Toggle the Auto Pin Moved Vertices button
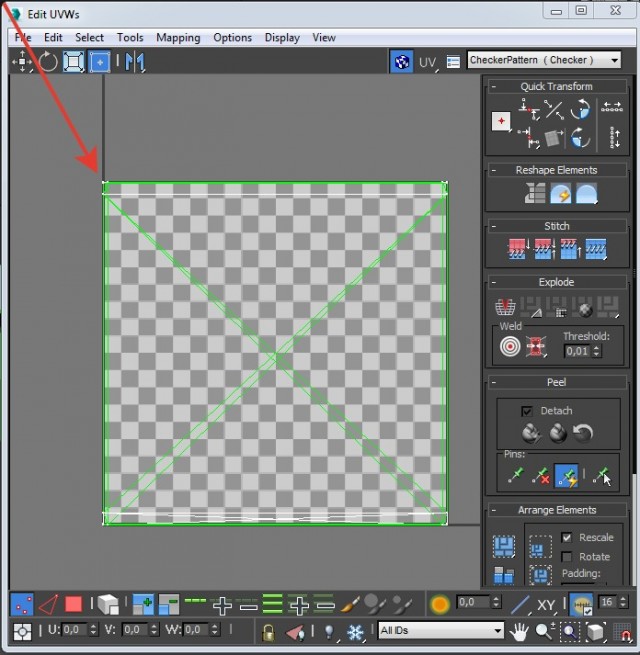The width and height of the screenshot is (640, 655). (x=566, y=476)
